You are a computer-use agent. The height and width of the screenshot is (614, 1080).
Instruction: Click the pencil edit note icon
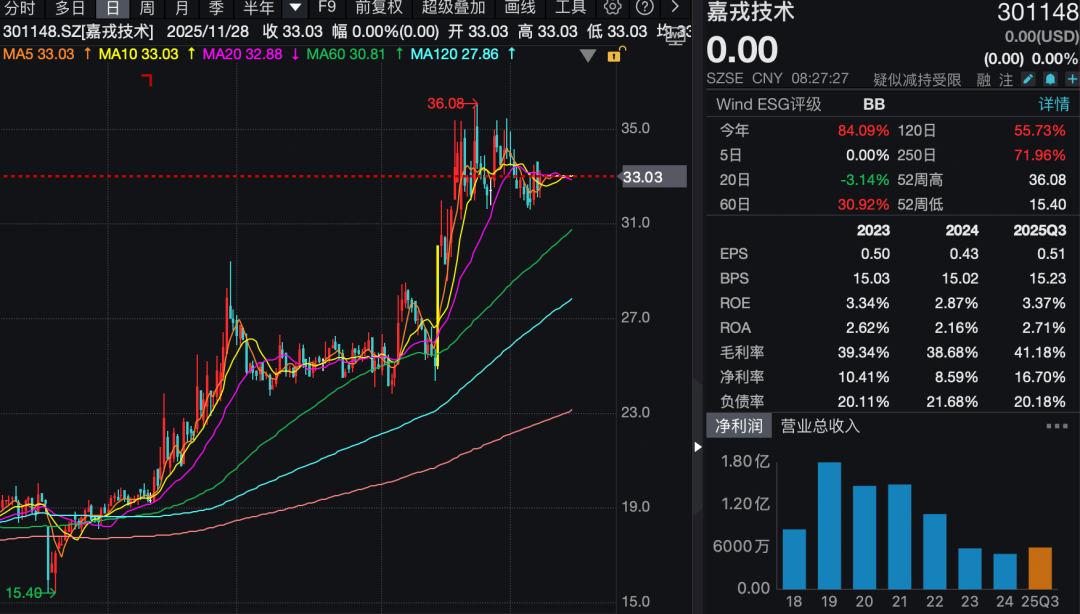(1028, 79)
